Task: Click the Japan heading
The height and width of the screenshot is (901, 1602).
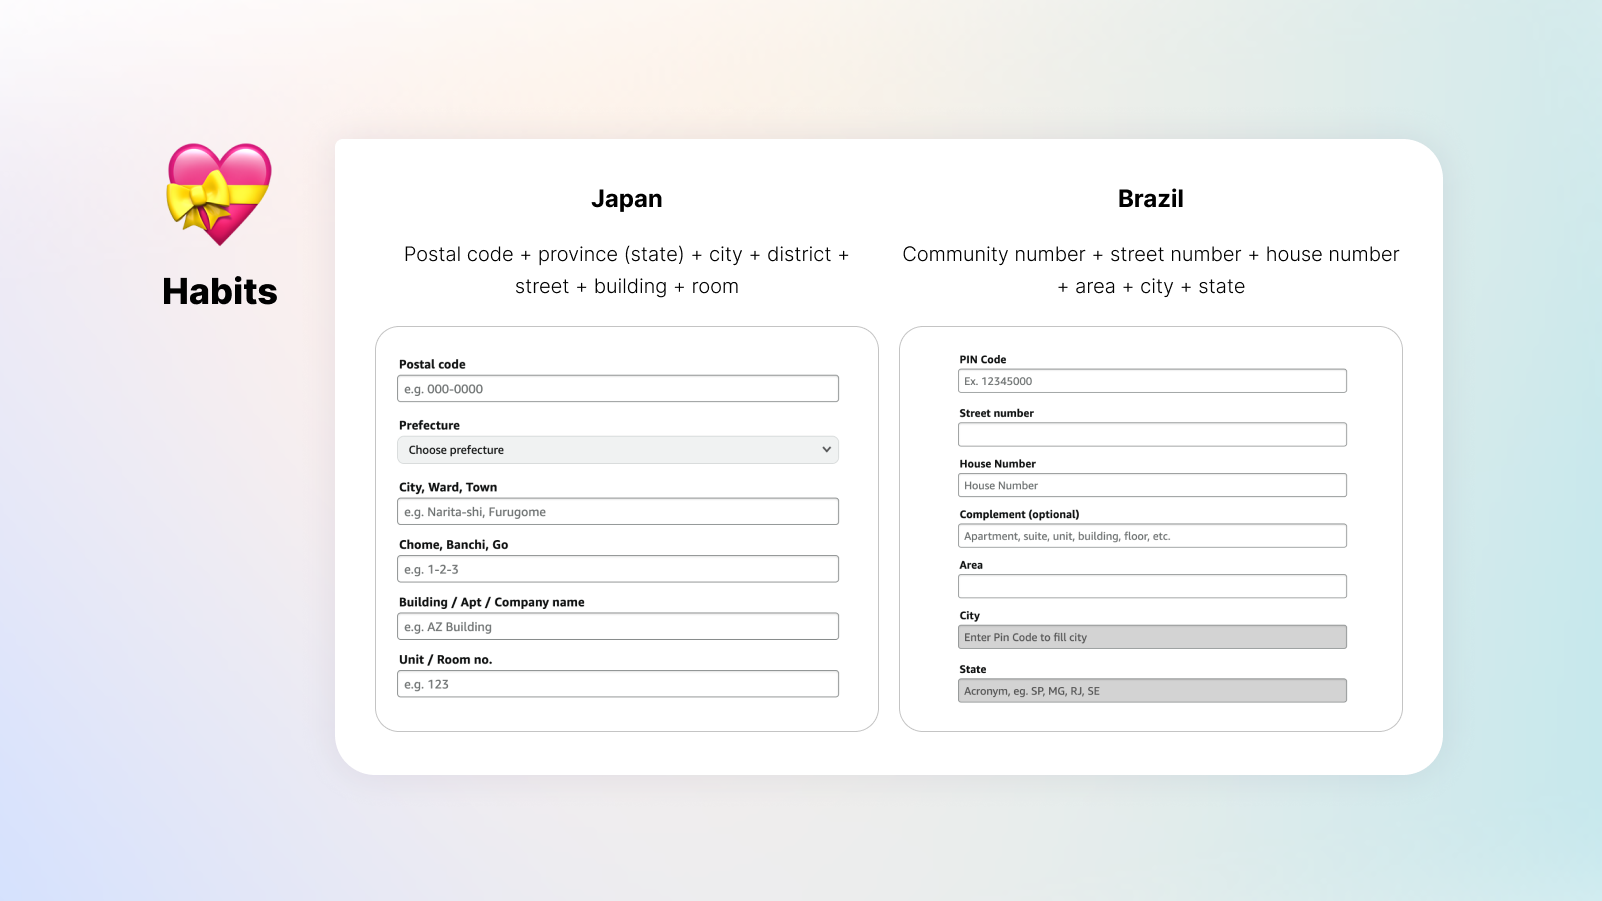Action: point(626,199)
